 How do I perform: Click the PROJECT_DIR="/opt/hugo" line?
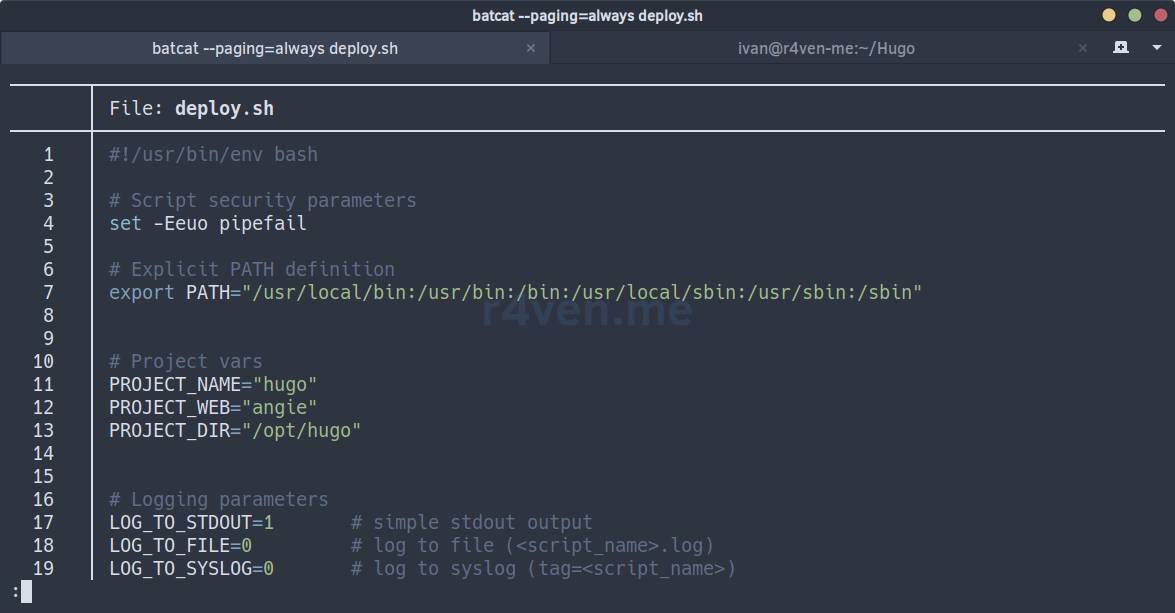coord(234,431)
